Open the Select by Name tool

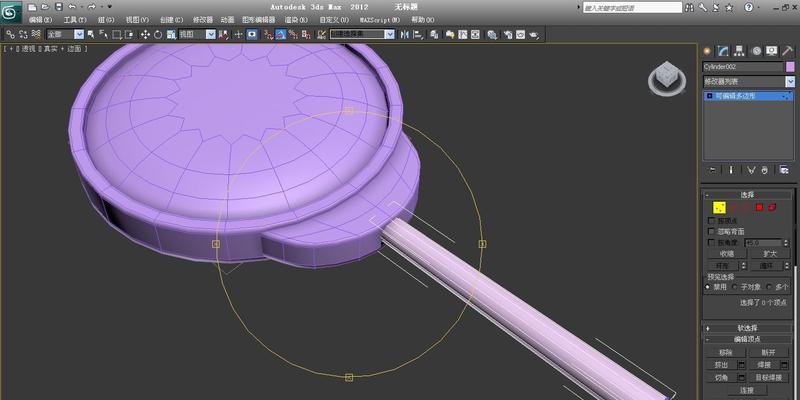104,34
